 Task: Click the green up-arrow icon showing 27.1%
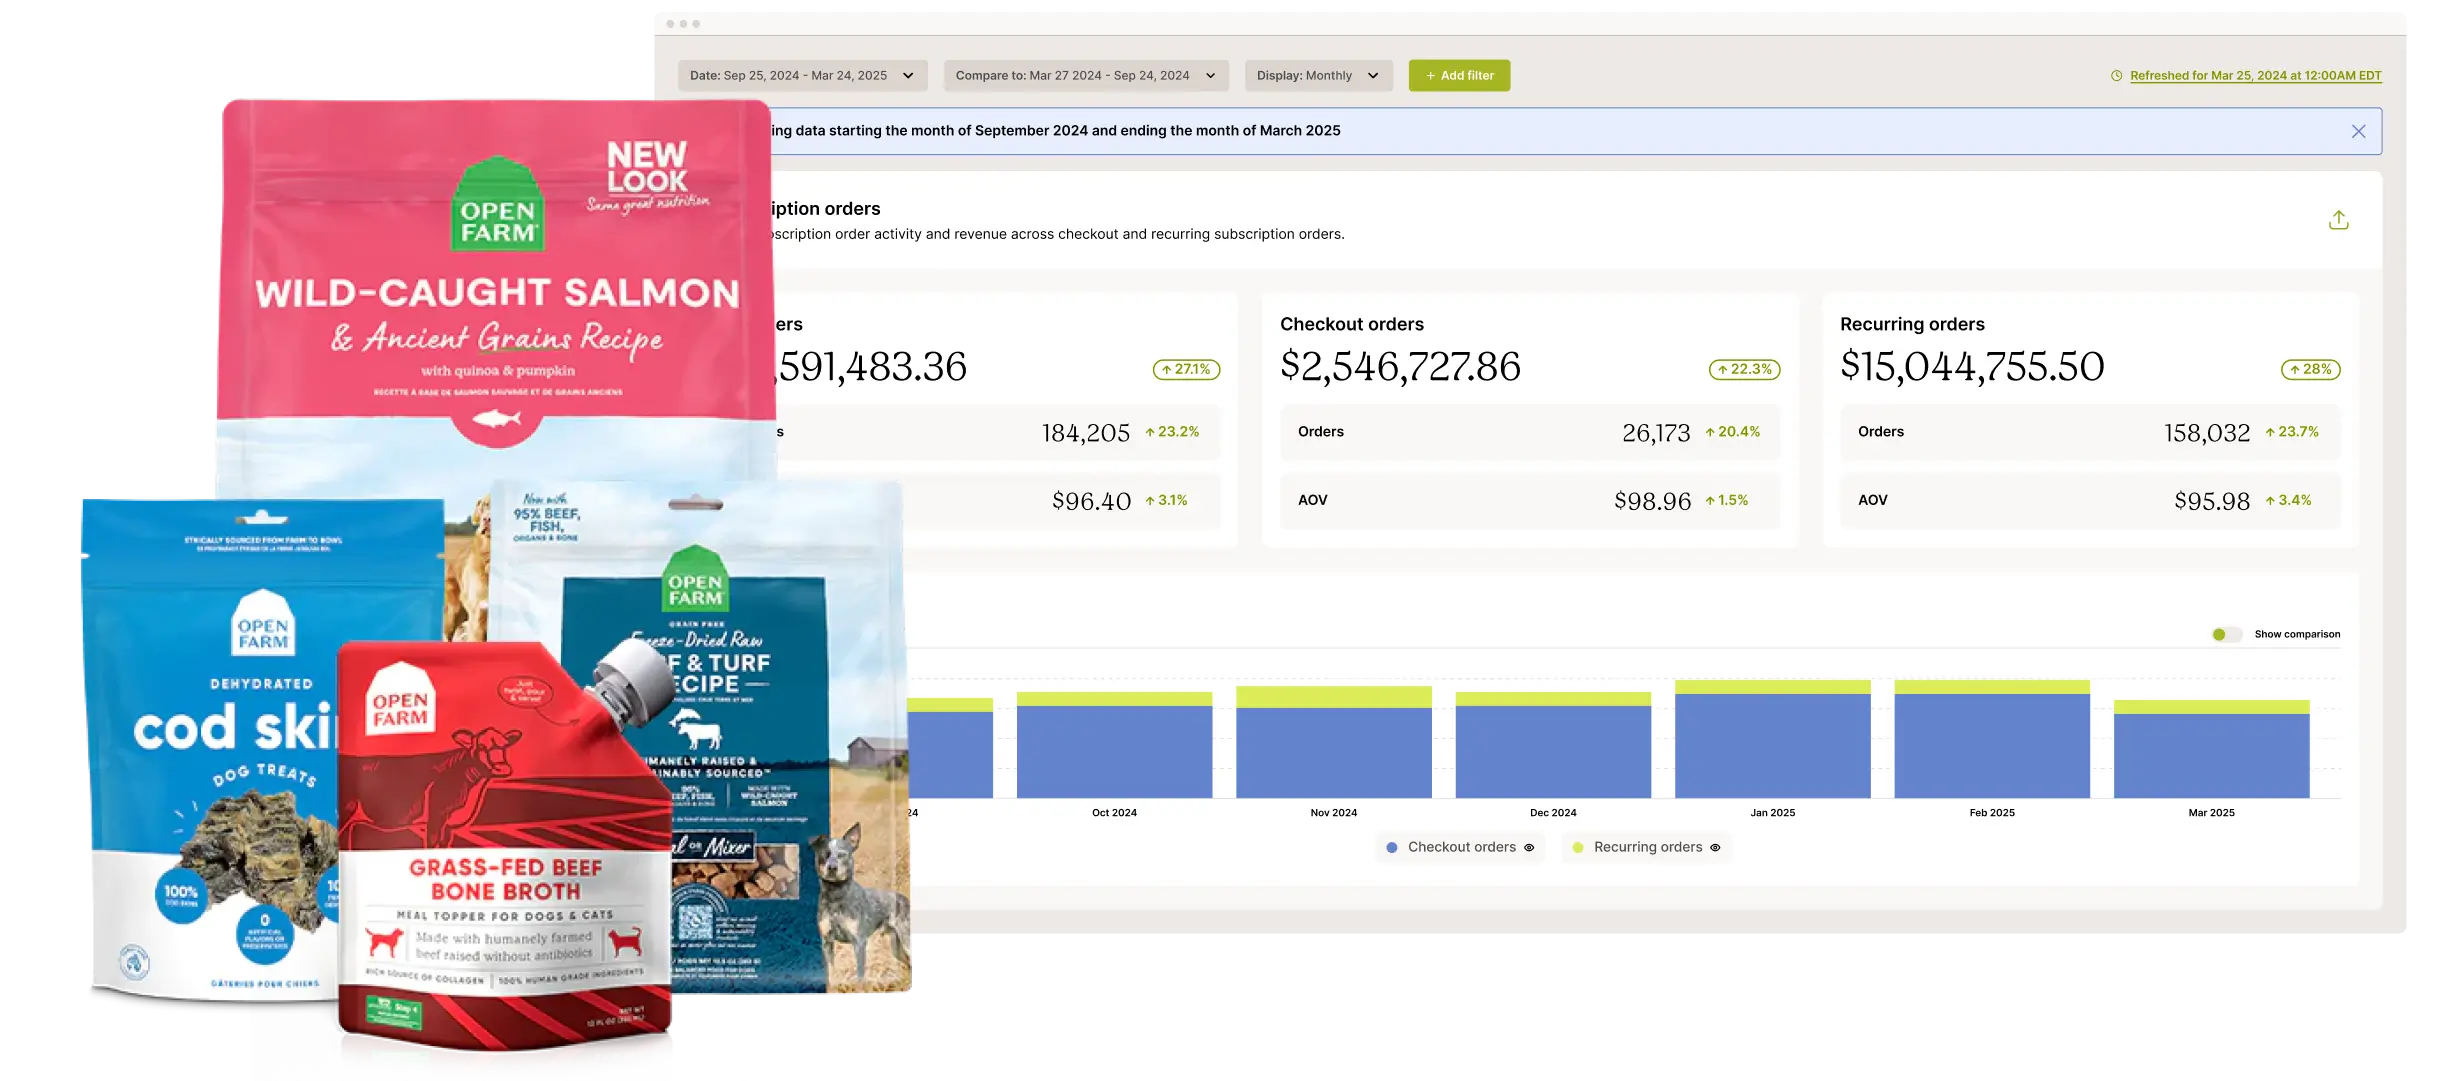1165,369
